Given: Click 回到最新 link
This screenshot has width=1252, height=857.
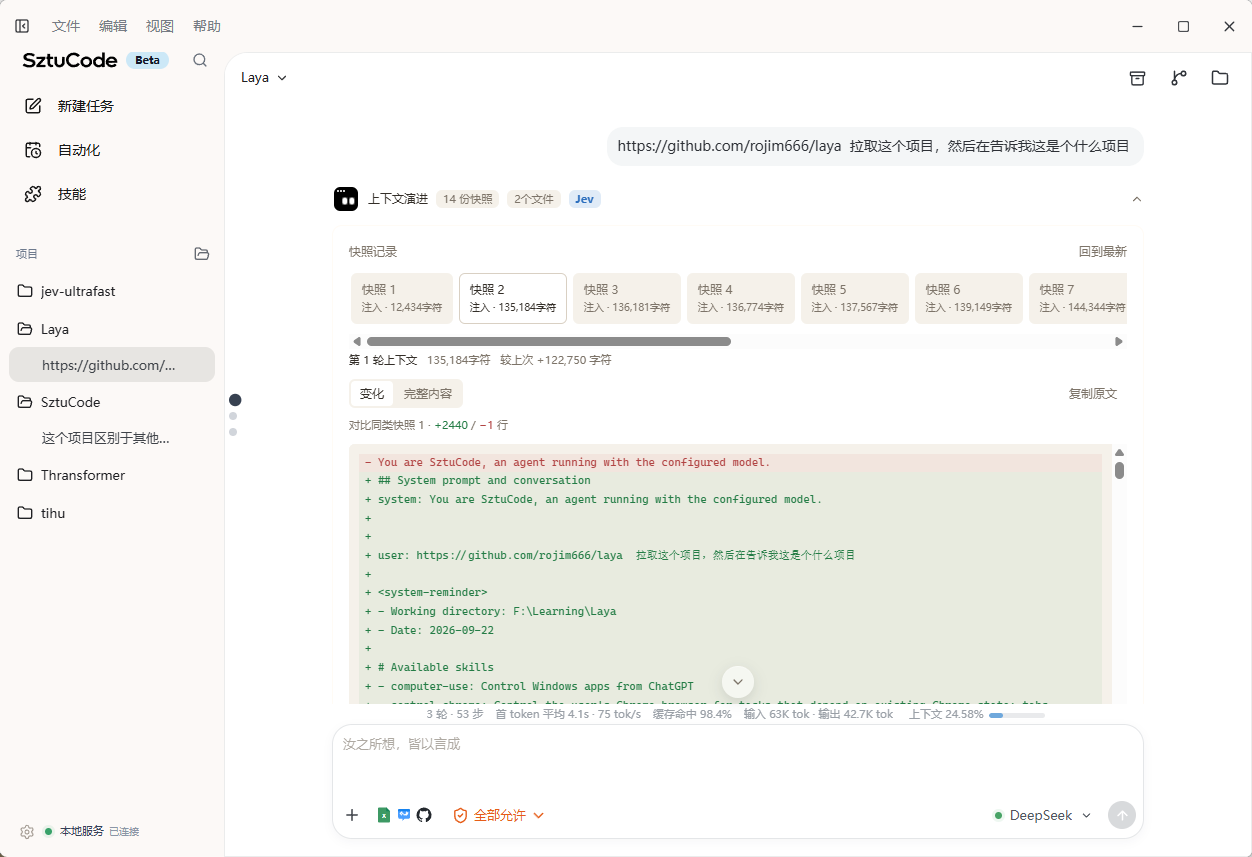Looking at the screenshot, I should click(x=1102, y=252).
